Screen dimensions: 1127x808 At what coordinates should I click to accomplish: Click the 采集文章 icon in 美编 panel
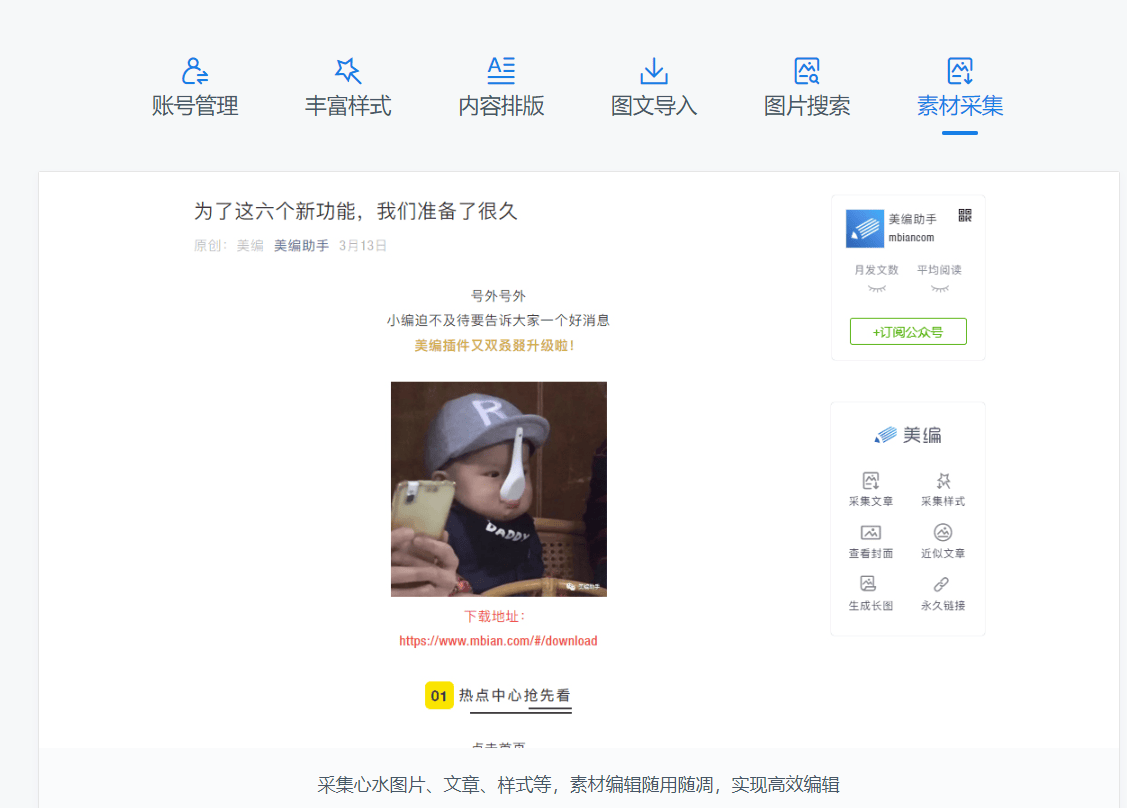[x=870, y=481]
